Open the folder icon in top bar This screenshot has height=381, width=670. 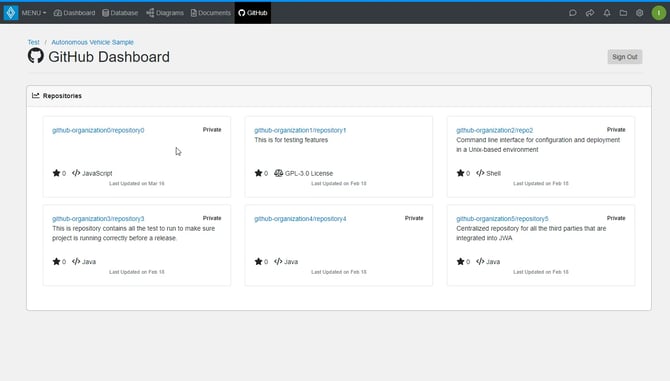[x=623, y=13]
